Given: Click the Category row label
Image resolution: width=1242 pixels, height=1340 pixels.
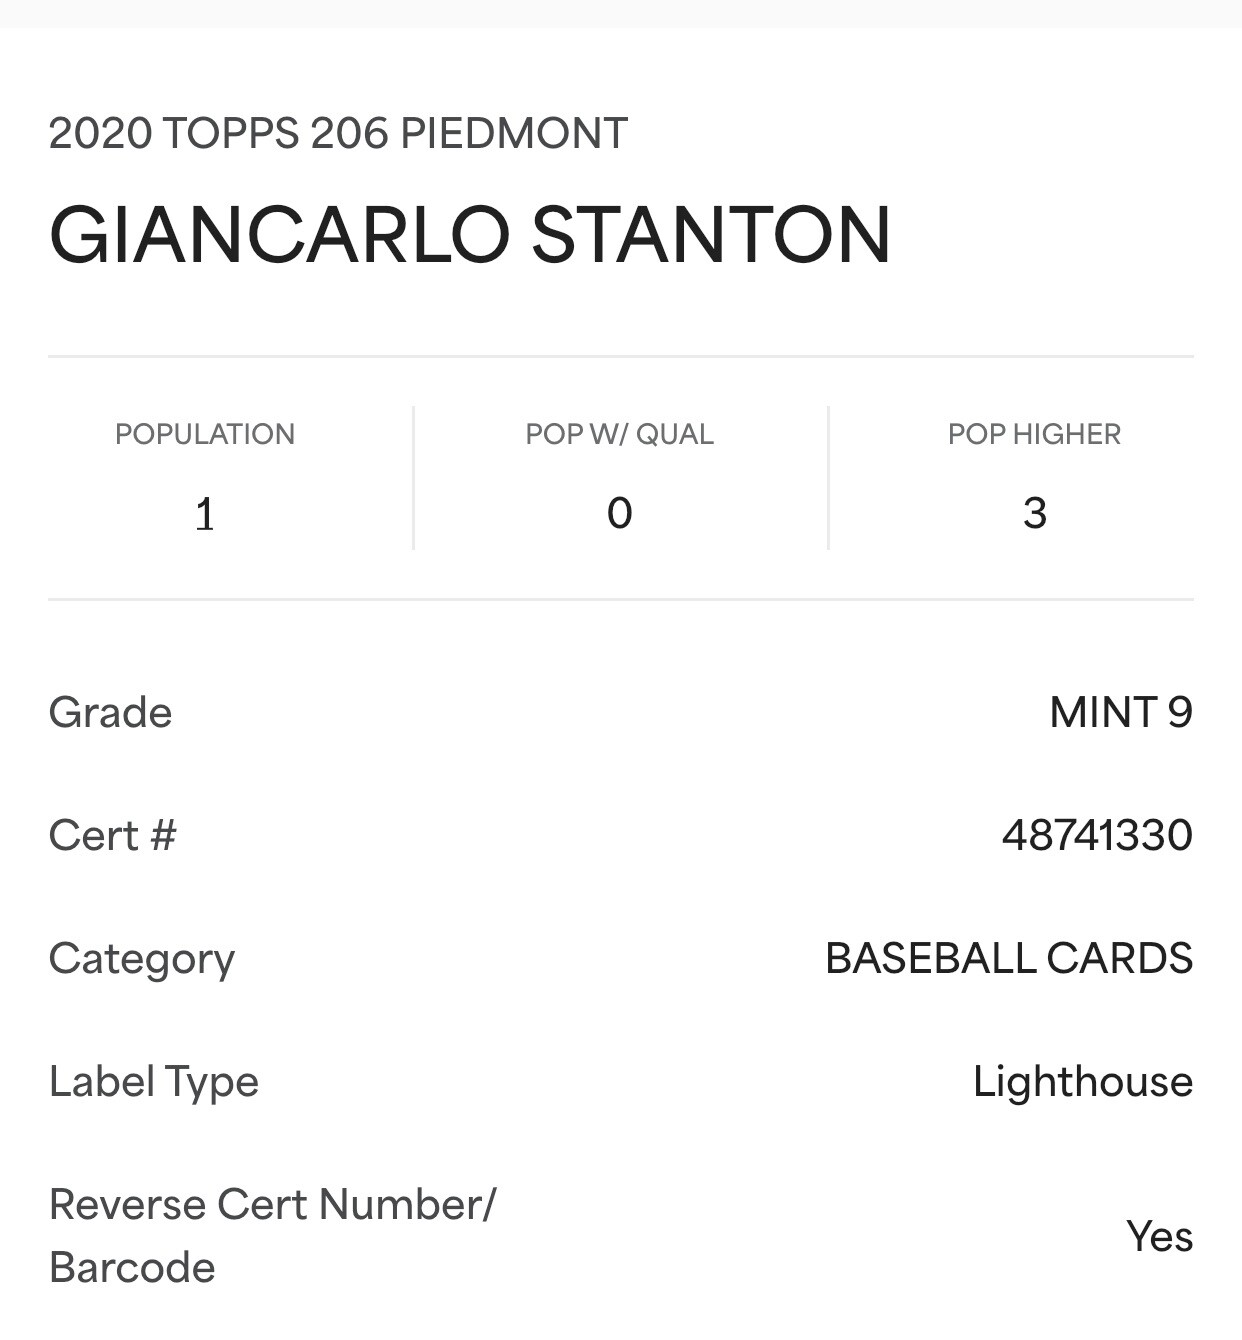Looking at the screenshot, I should (x=141, y=959).
